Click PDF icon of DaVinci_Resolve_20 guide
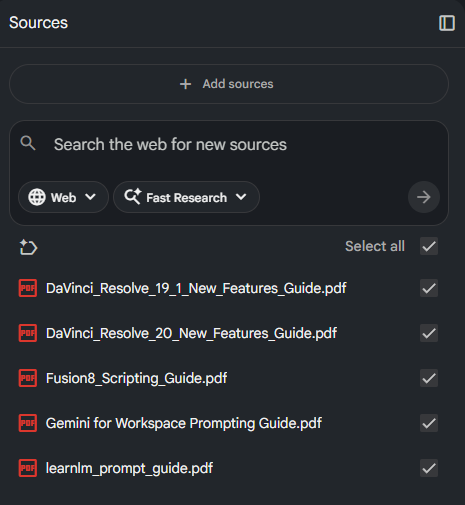465x505 pixels. click(28, 333)
